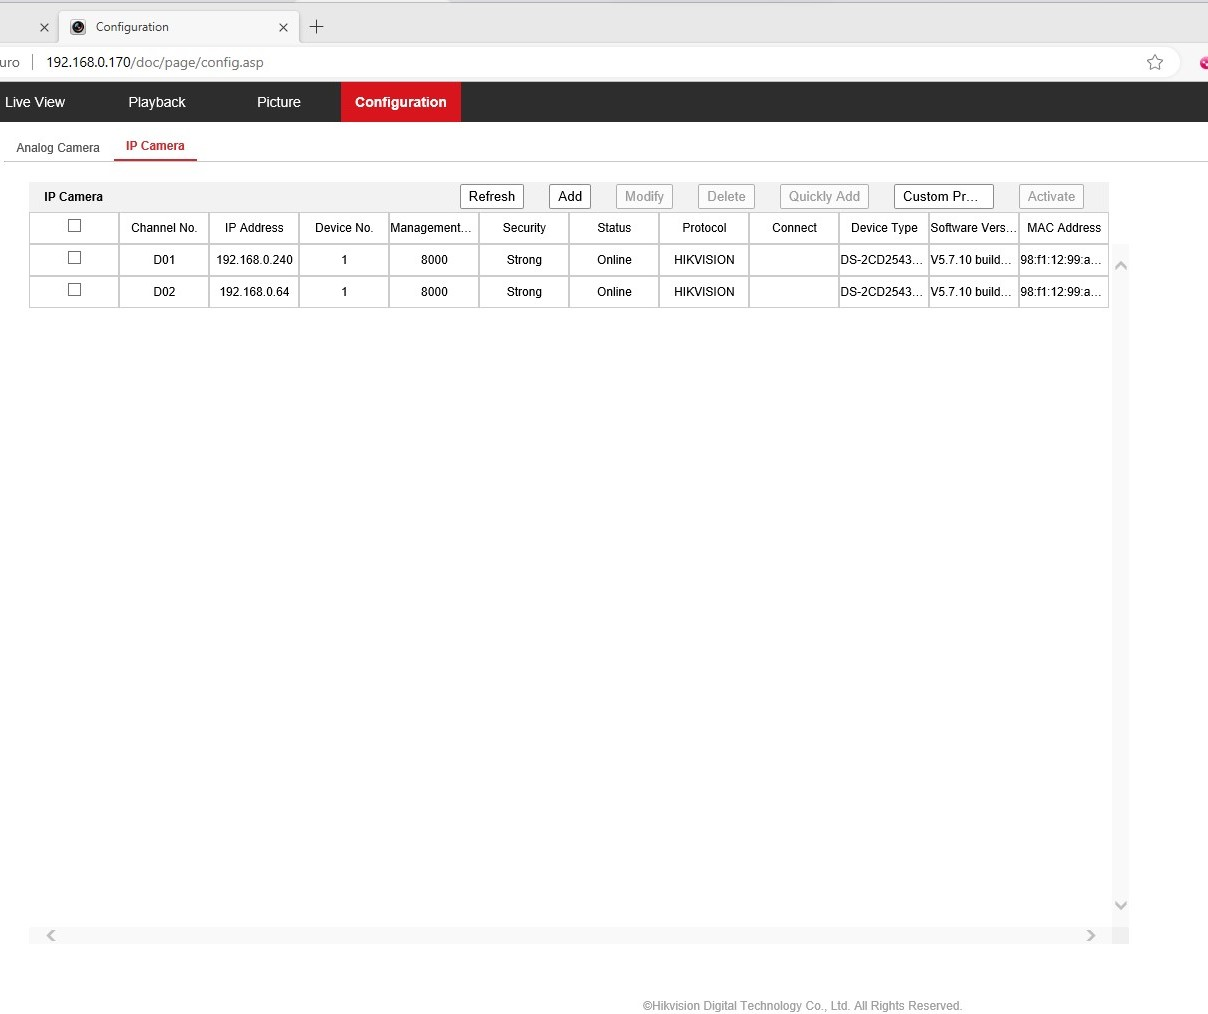Image resolution: width=1208 pixels, height=1014 pixels.
Task: Bookmark page with the star icon
Action: coord(1155,62)
